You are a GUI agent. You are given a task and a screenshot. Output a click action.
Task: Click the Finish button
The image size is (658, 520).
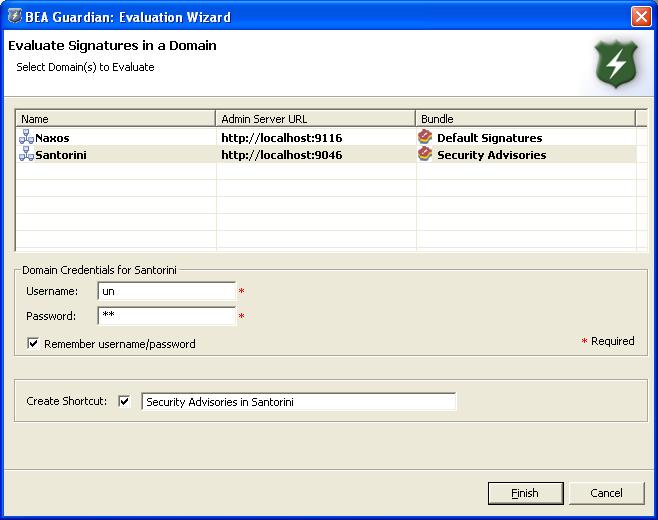coord(525,493)
